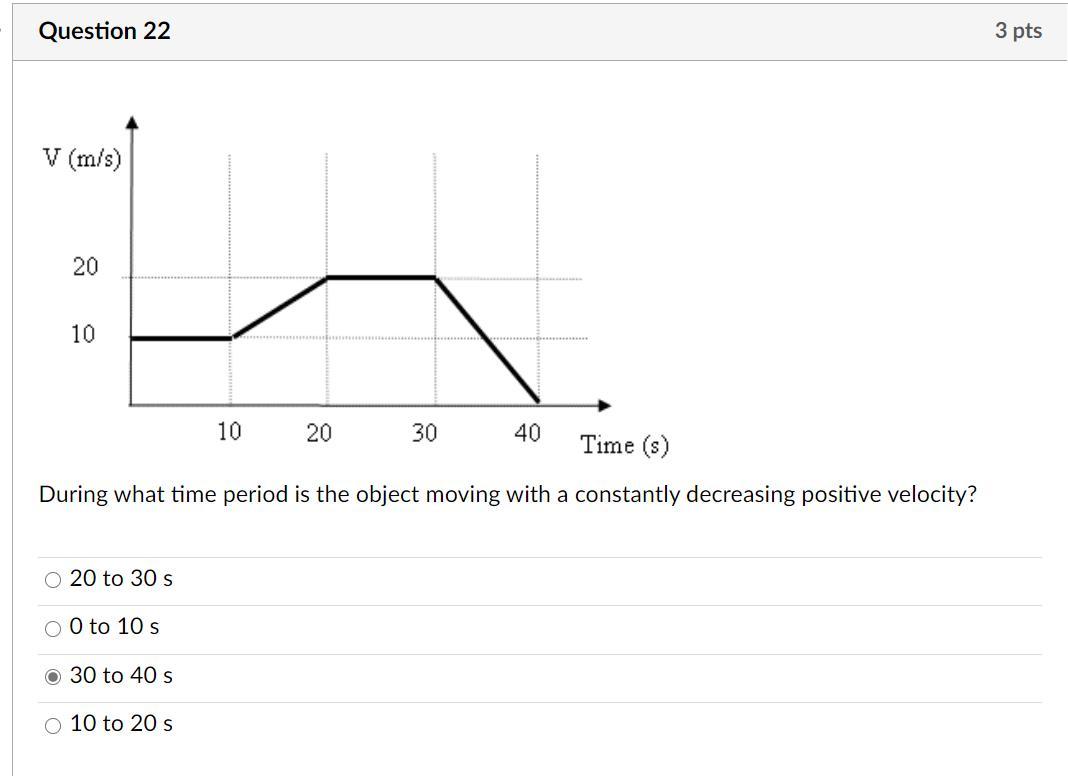Click the question prompt text
The height and width of the screenshot is (776, 1068).
[x=507, y=494]
